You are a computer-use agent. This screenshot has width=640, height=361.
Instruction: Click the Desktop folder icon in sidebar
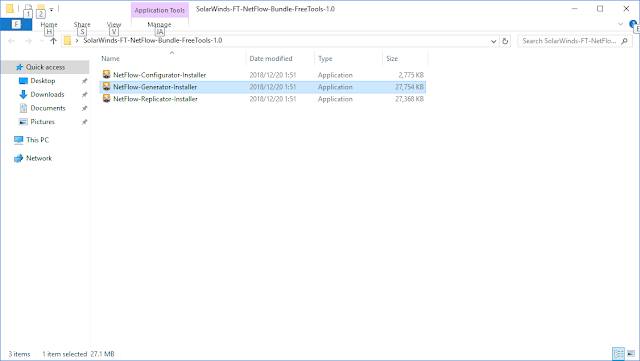tap(23, 81)
